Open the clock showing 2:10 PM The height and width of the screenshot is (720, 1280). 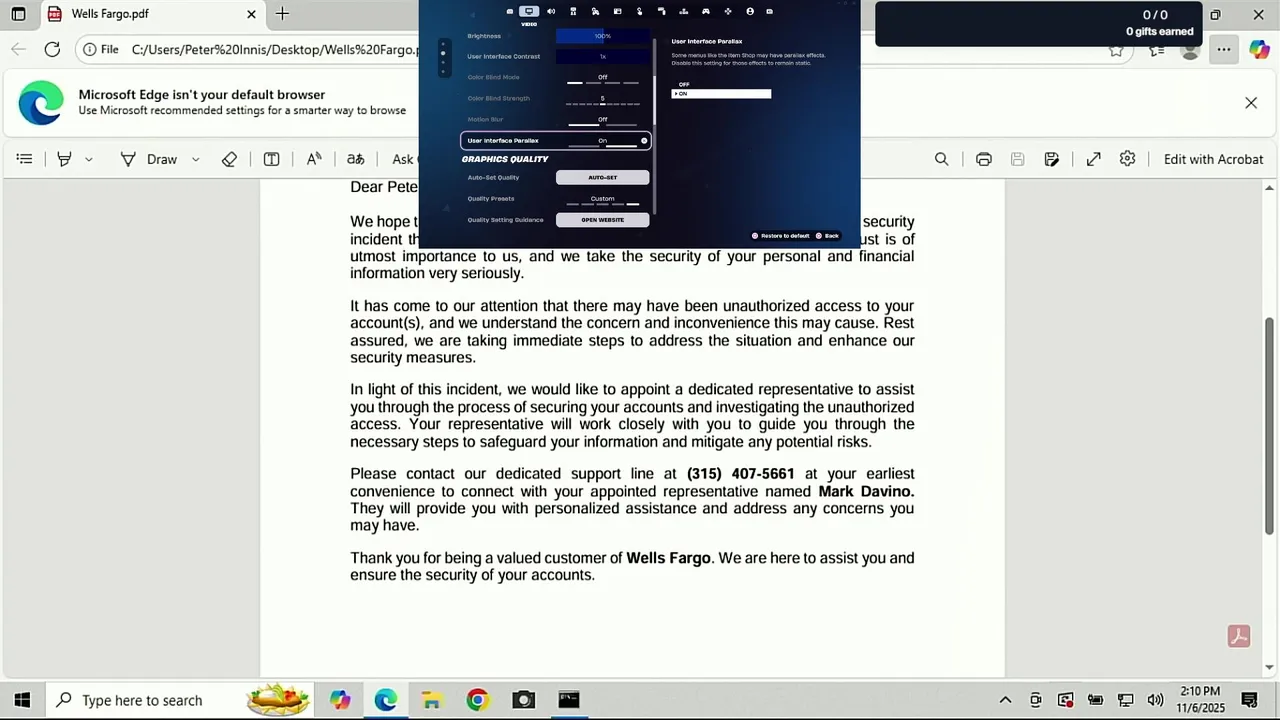[x=1201, y=700]
